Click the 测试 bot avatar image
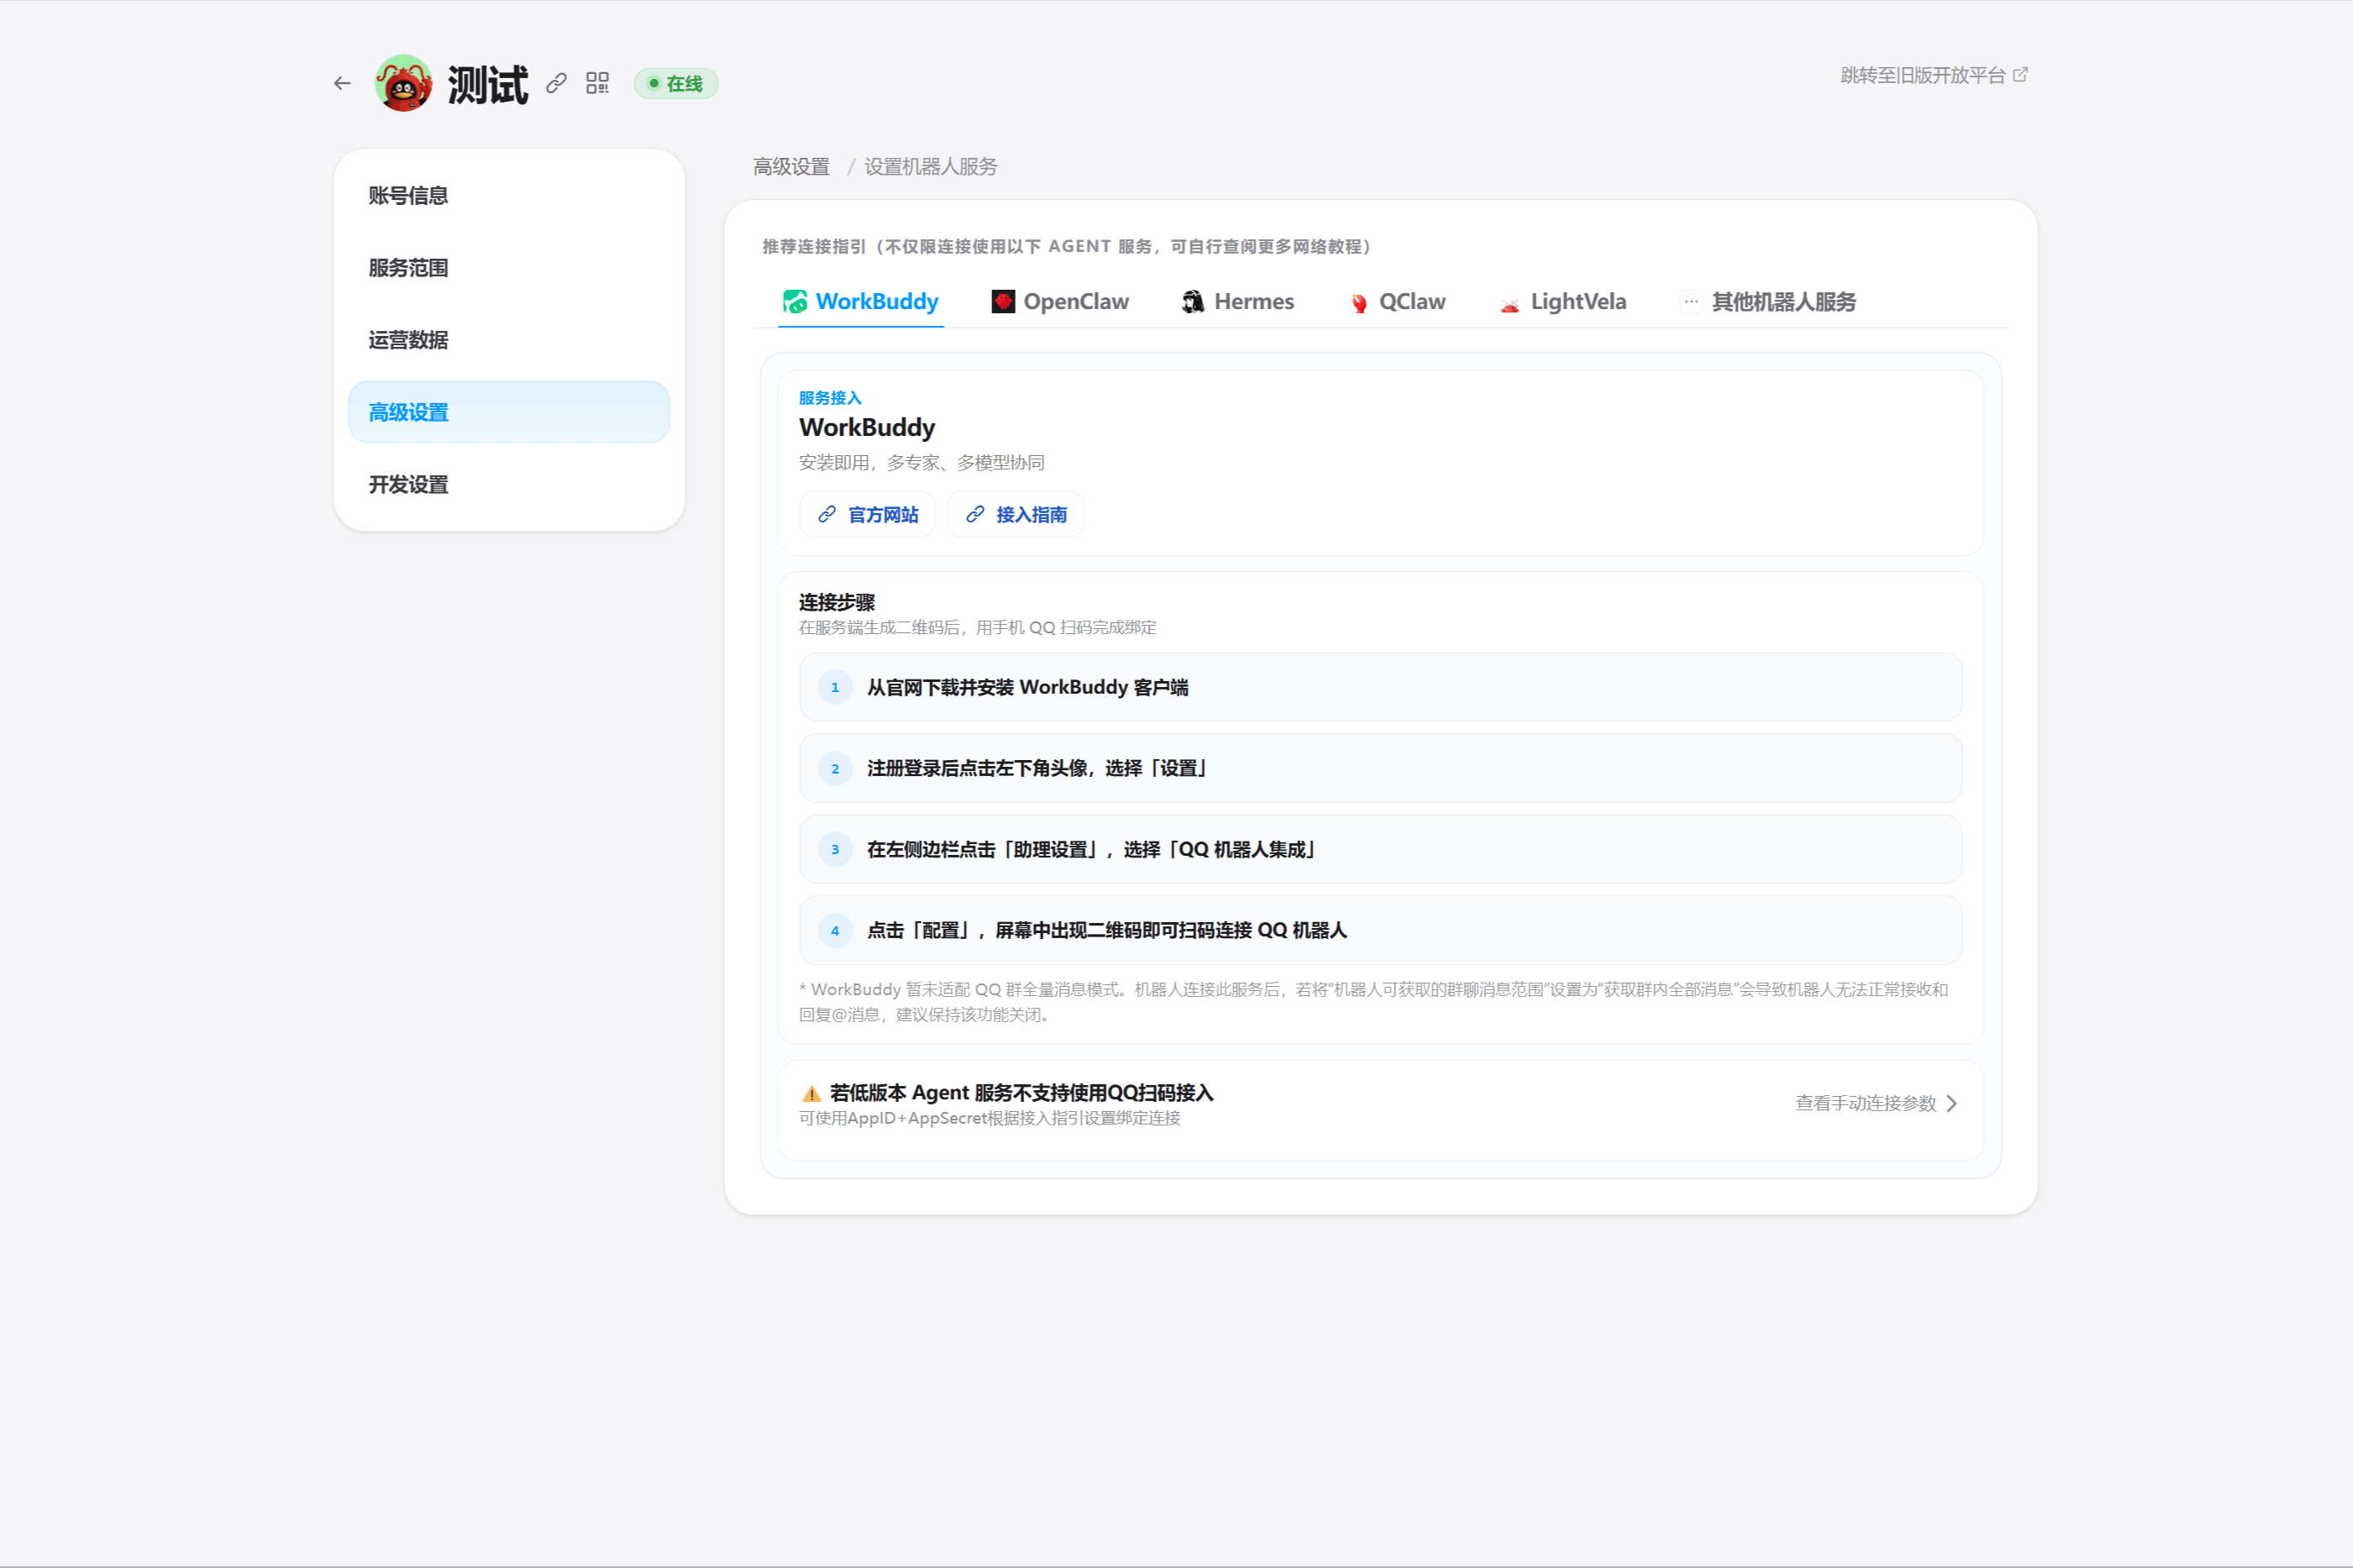This screenshot has width=2353, height=1568. coord(403,83)
